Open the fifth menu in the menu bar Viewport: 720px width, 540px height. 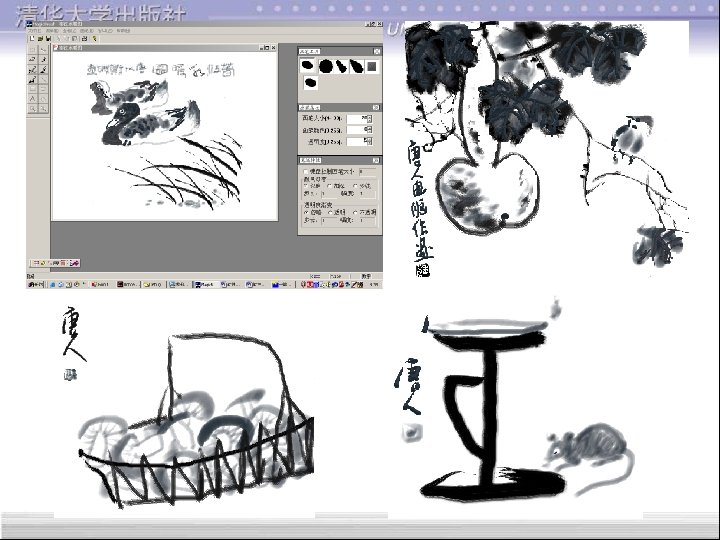pyautogui.click(x=105, y=31)
